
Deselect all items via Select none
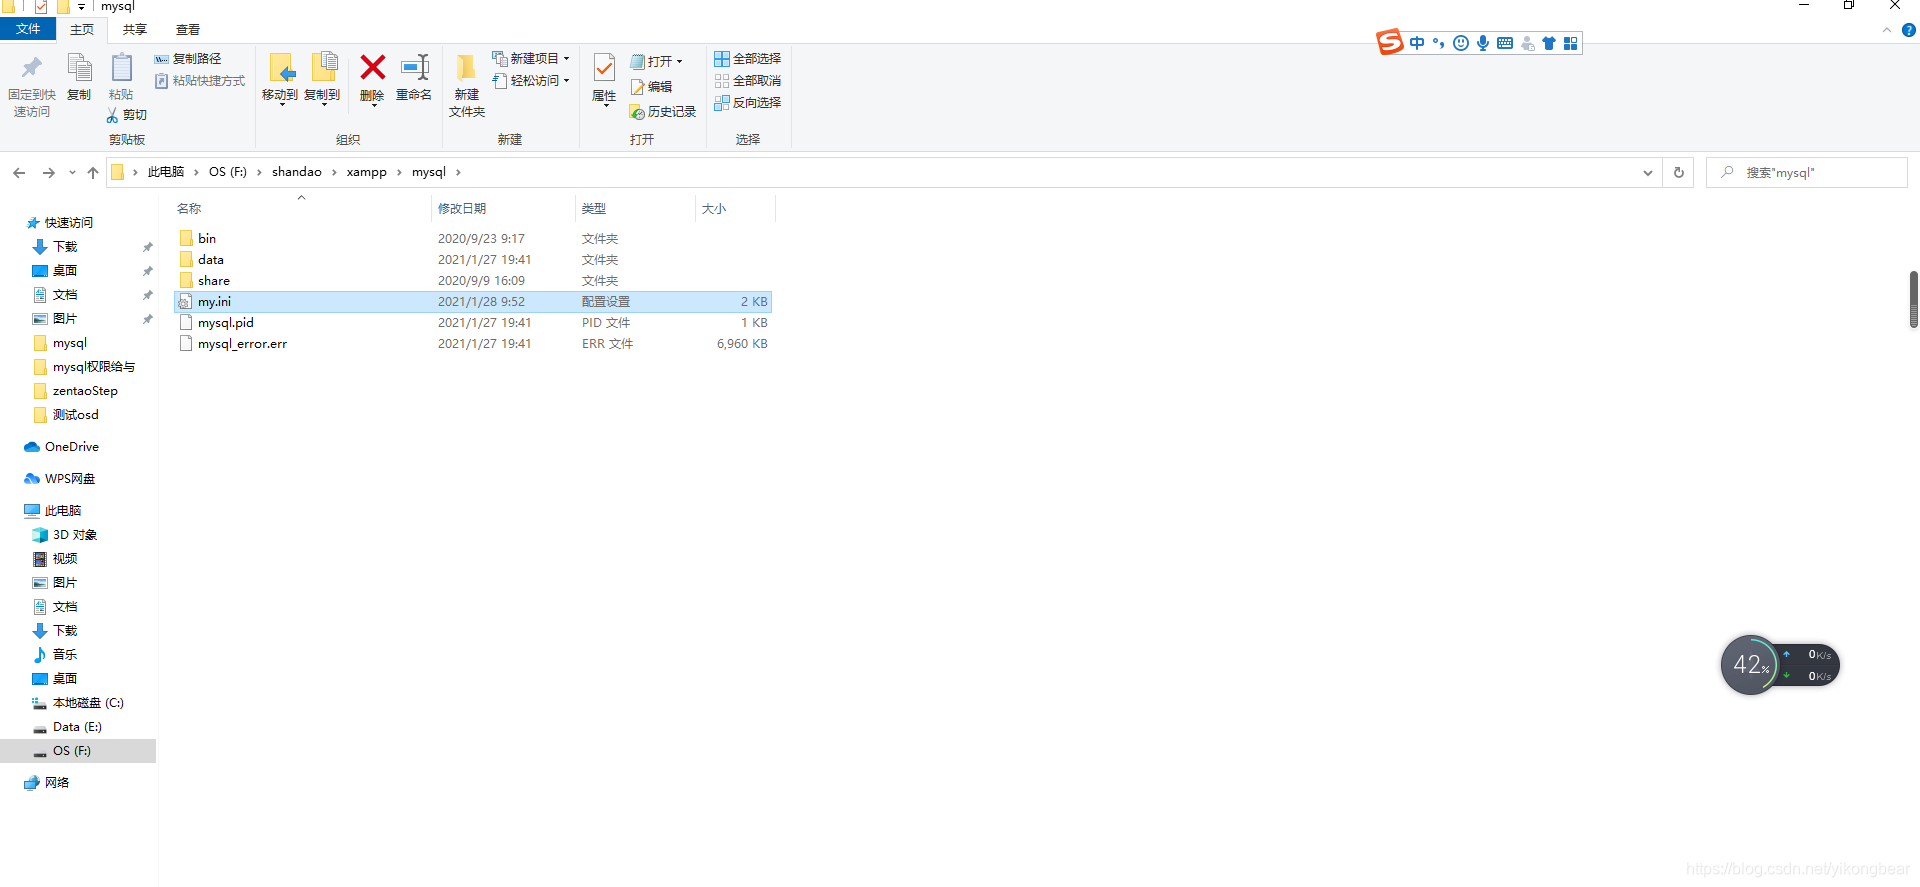coord(748,81)
